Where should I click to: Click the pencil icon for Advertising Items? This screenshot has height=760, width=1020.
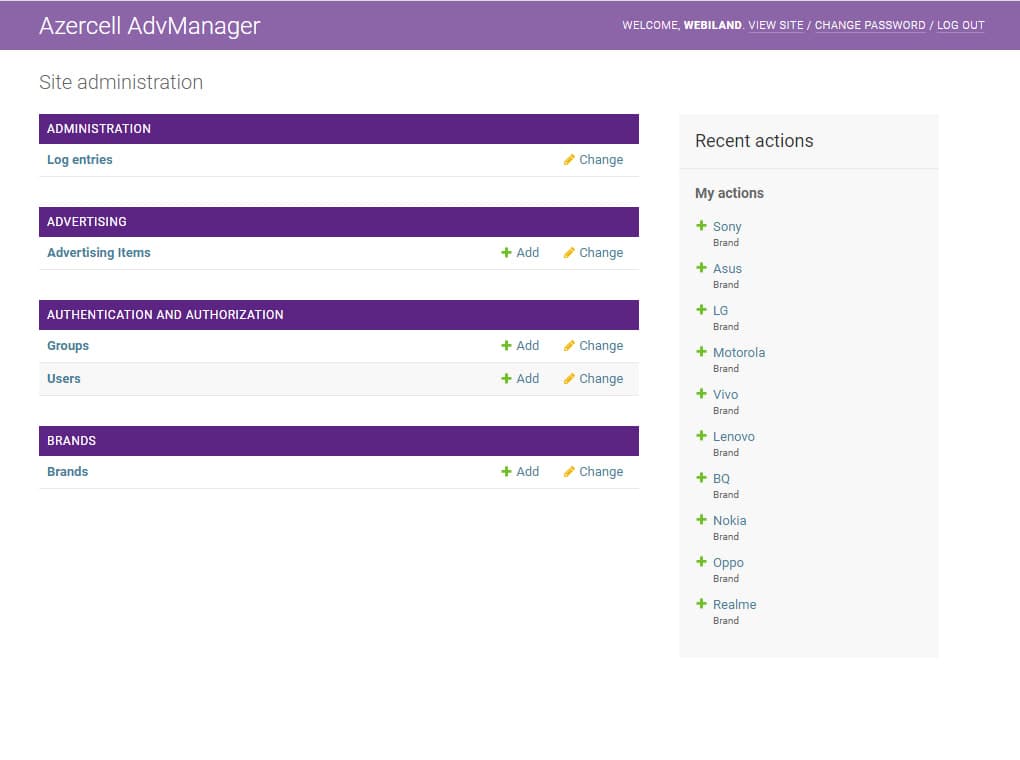[x=569, y=252]
